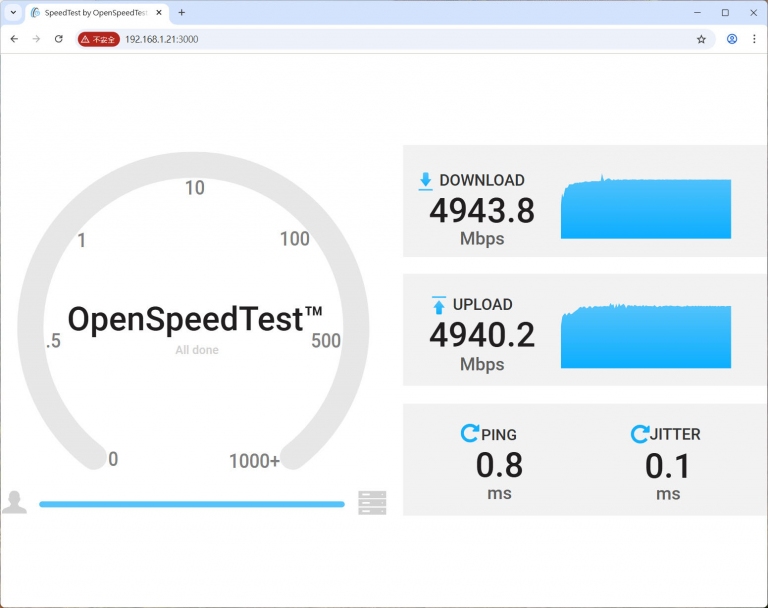Click the user silhouette icon
This screenshot has height=608, width=768.
(14, 502)
